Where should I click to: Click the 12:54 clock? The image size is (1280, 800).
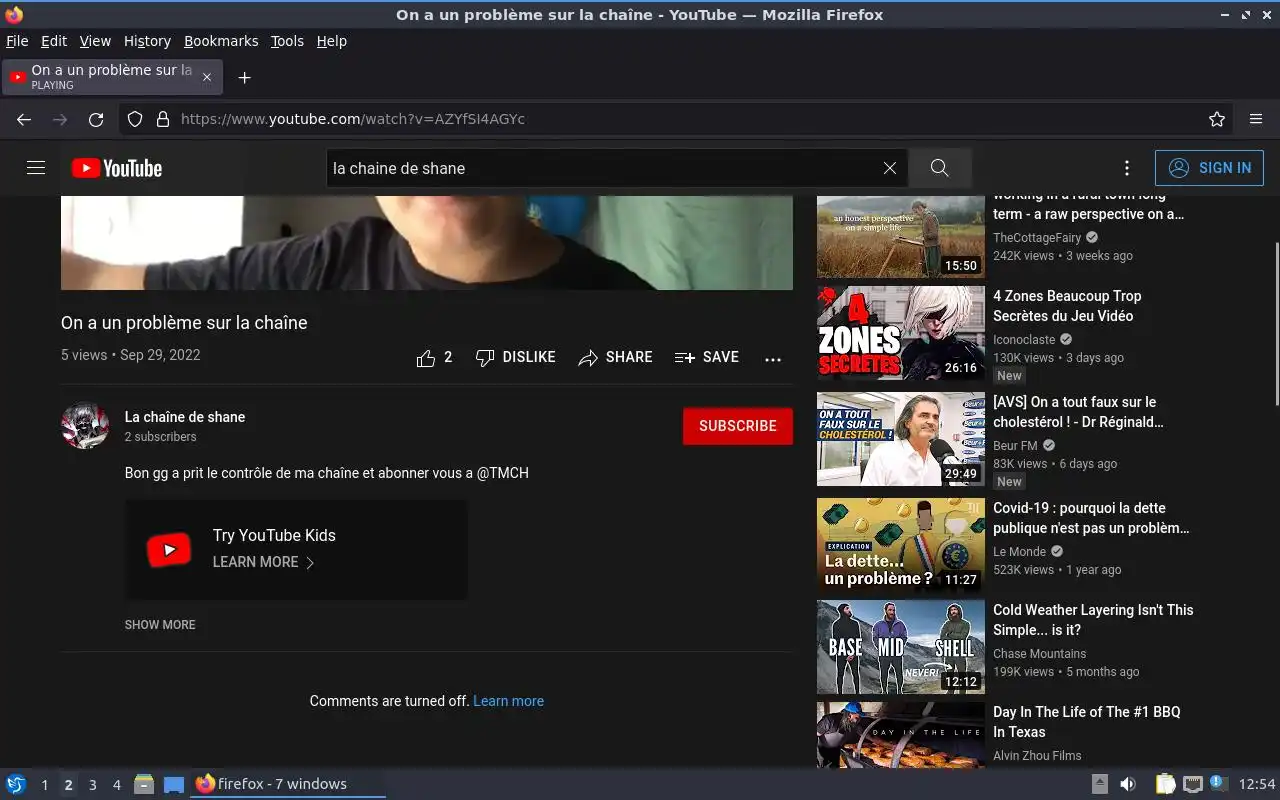tap(1257, 784)
